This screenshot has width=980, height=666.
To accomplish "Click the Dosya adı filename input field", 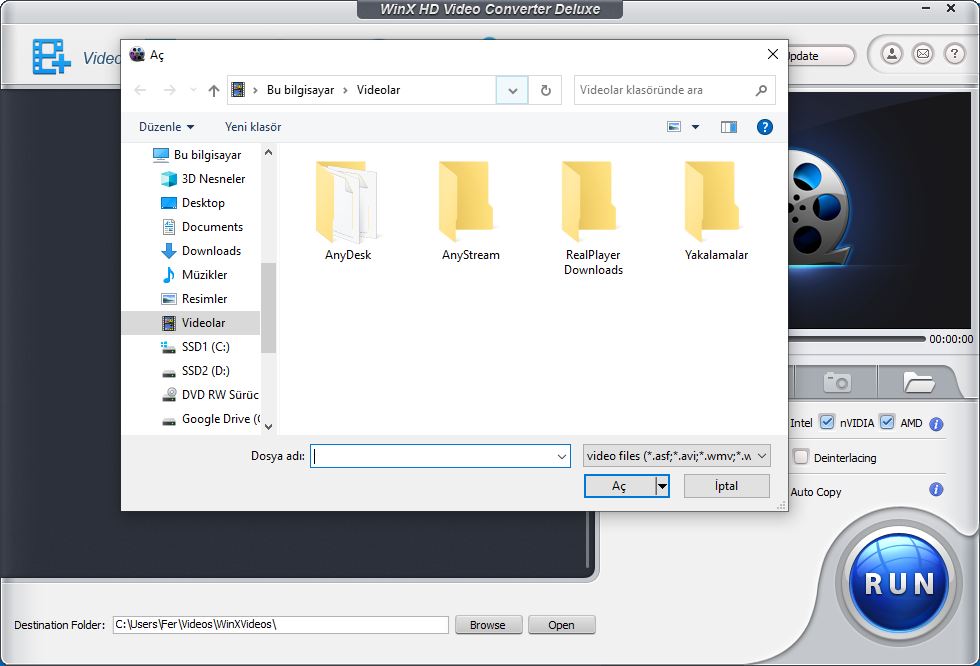I will point(432,457).
